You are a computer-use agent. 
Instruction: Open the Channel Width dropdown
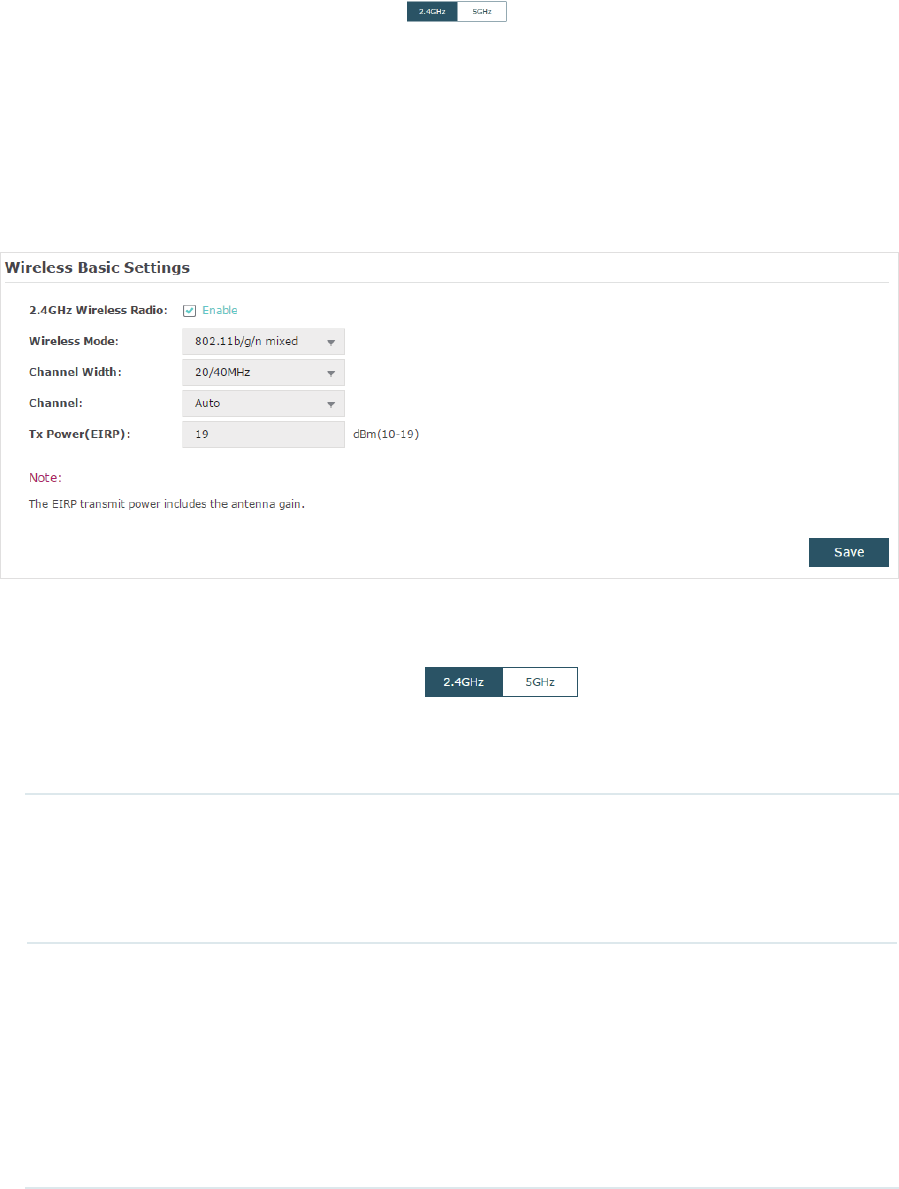[x=263, y=372]
